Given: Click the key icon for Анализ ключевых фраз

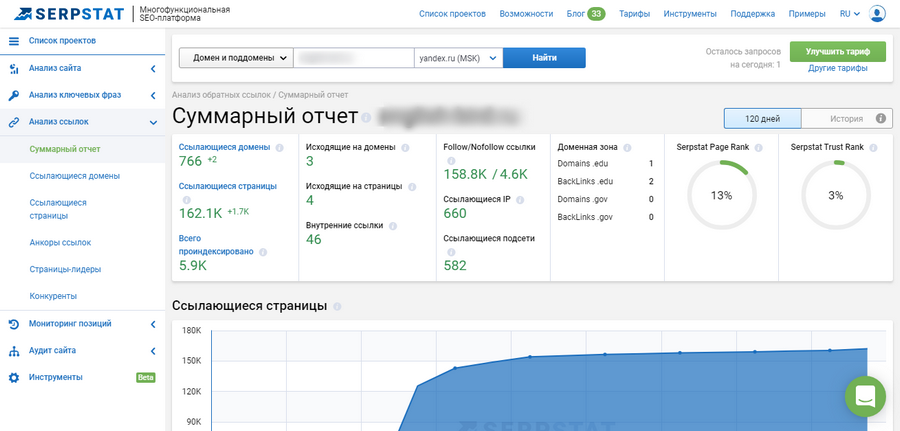Looking at the screenshot, I should 14,95.
